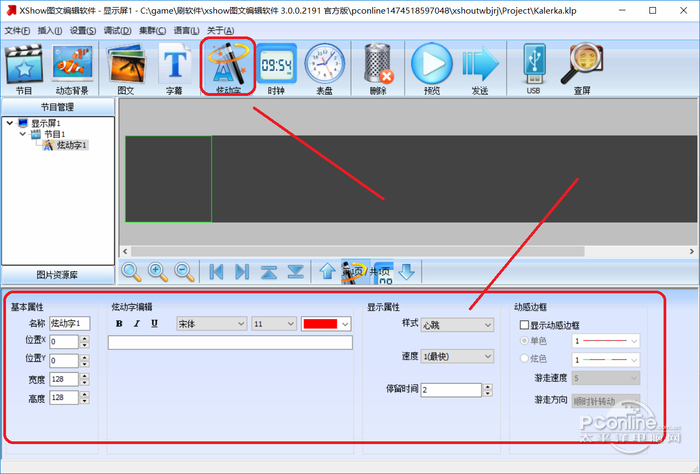Open the 关于(A) menu
The height and width of the screenshot is (474, 700).
(220, 30)
